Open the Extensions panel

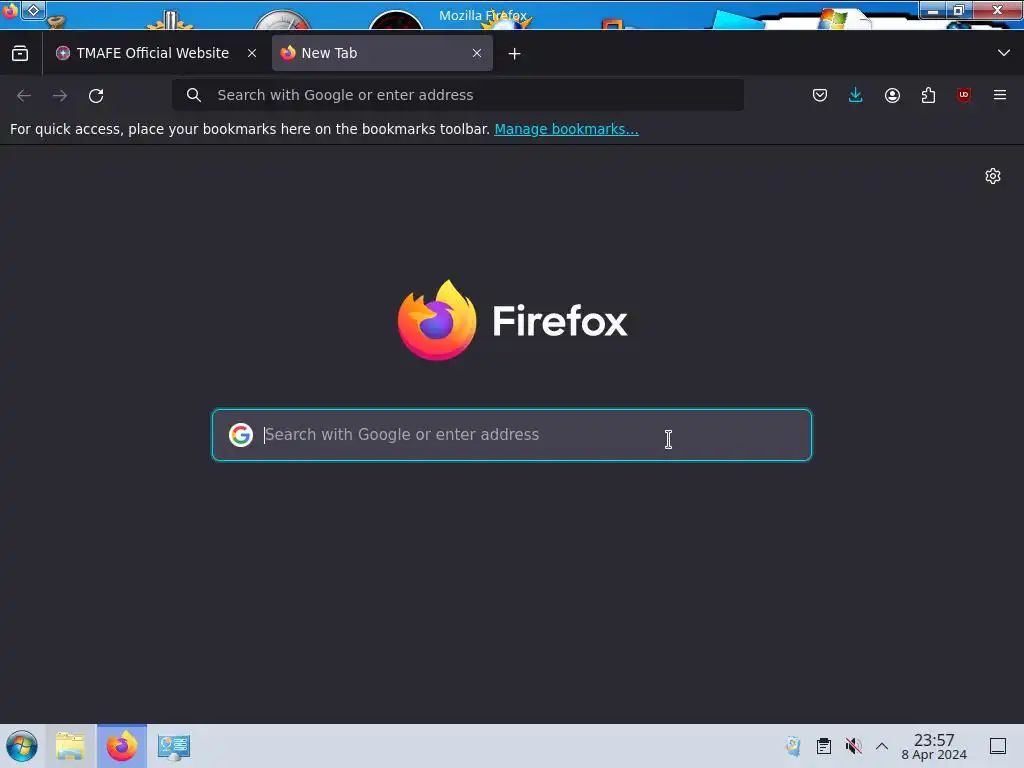point(928,95)
